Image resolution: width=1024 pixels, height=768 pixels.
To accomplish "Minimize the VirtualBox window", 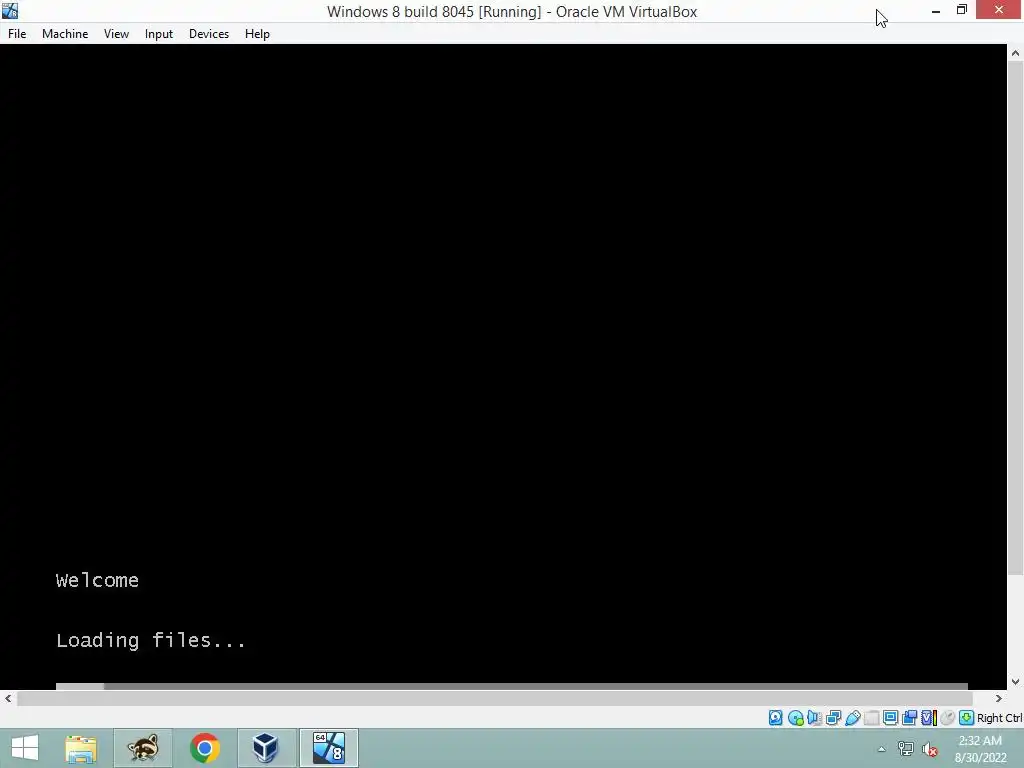I will pyautogui.click(x=936, y=10).
